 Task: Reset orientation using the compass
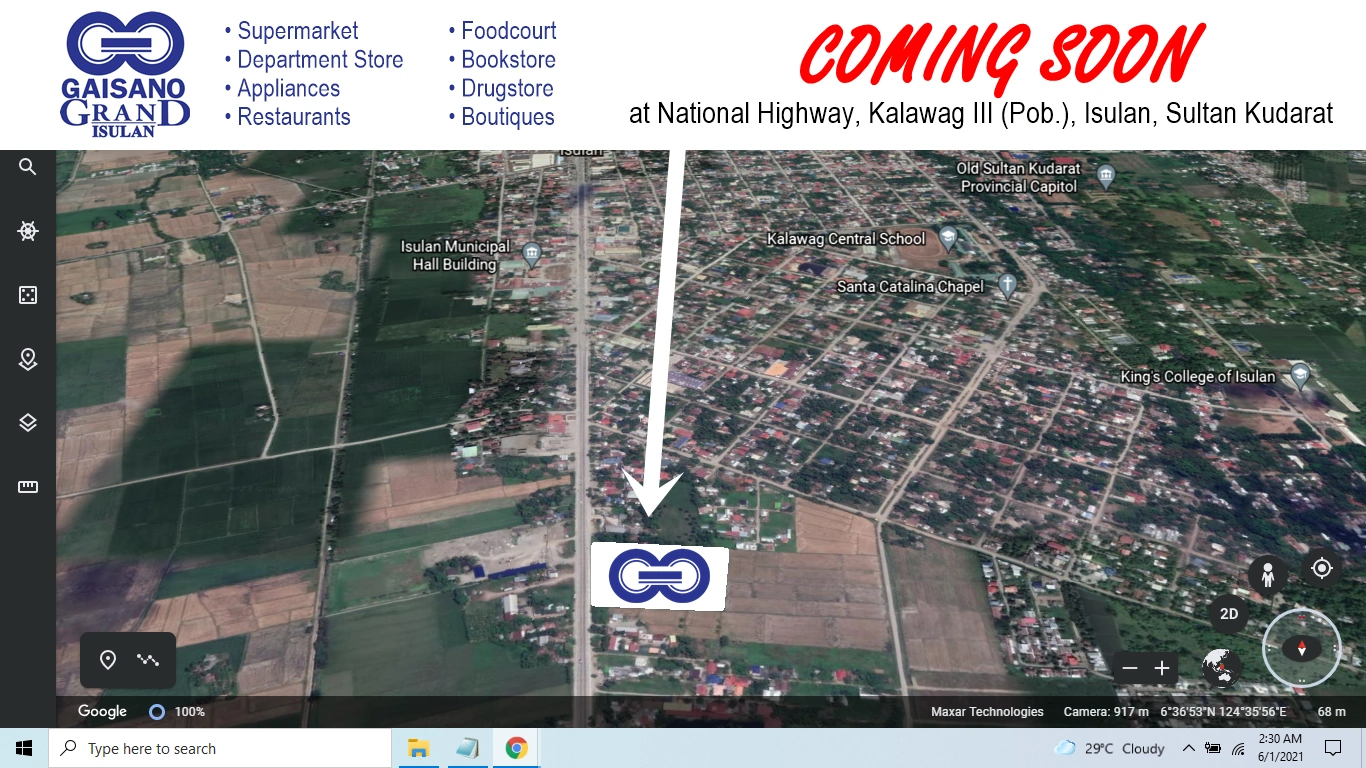[x=1302, y=647]
